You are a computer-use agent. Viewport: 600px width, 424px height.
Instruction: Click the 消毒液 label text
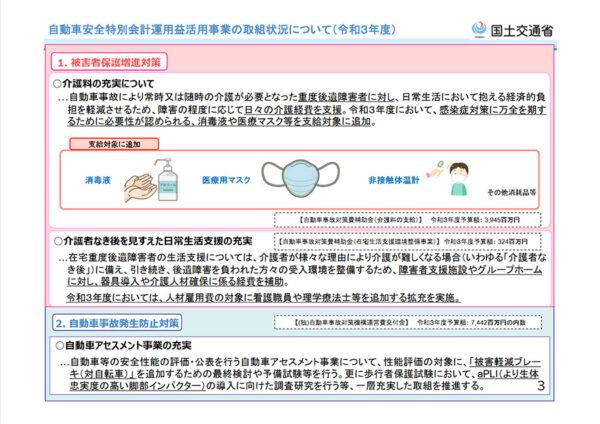click(95, 180)
